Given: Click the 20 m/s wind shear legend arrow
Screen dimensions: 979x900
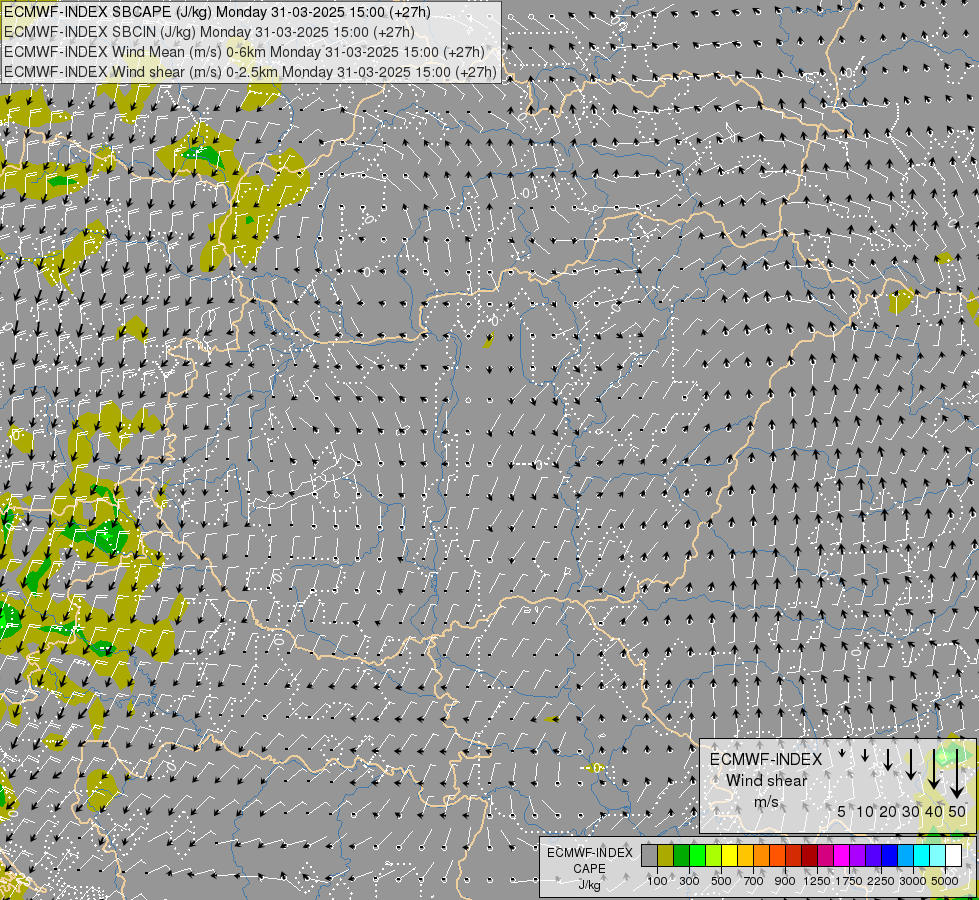Looking at the screenshot, I should 888,759.
